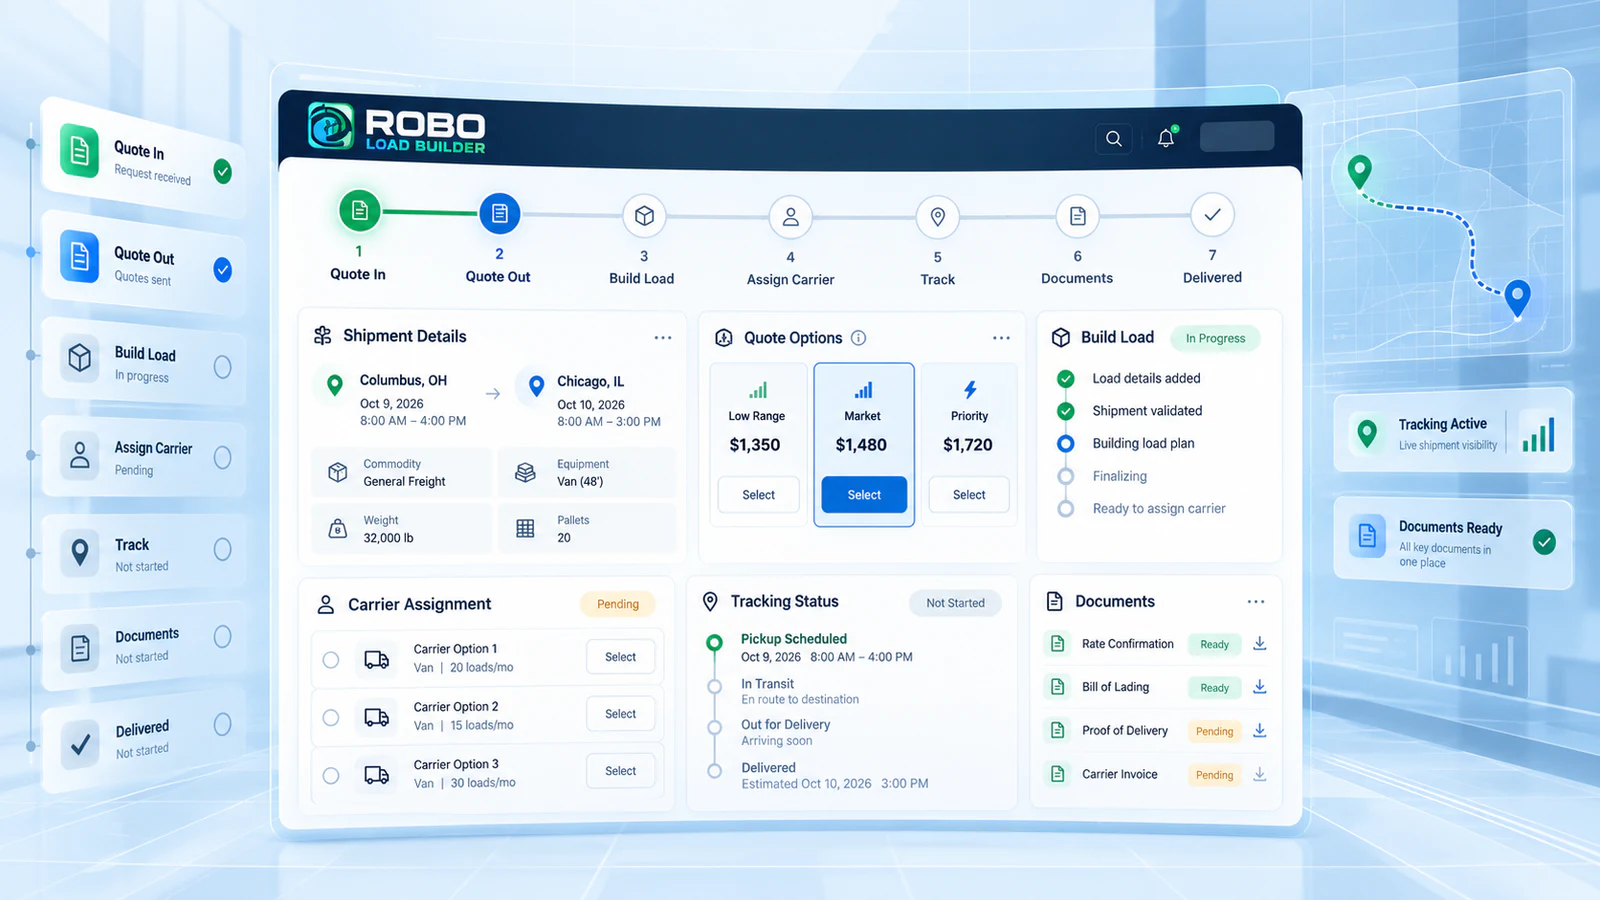Select the Priority $1,720 quote
1600x900 pixels.
pyautogui.click(x=969, y=495)
